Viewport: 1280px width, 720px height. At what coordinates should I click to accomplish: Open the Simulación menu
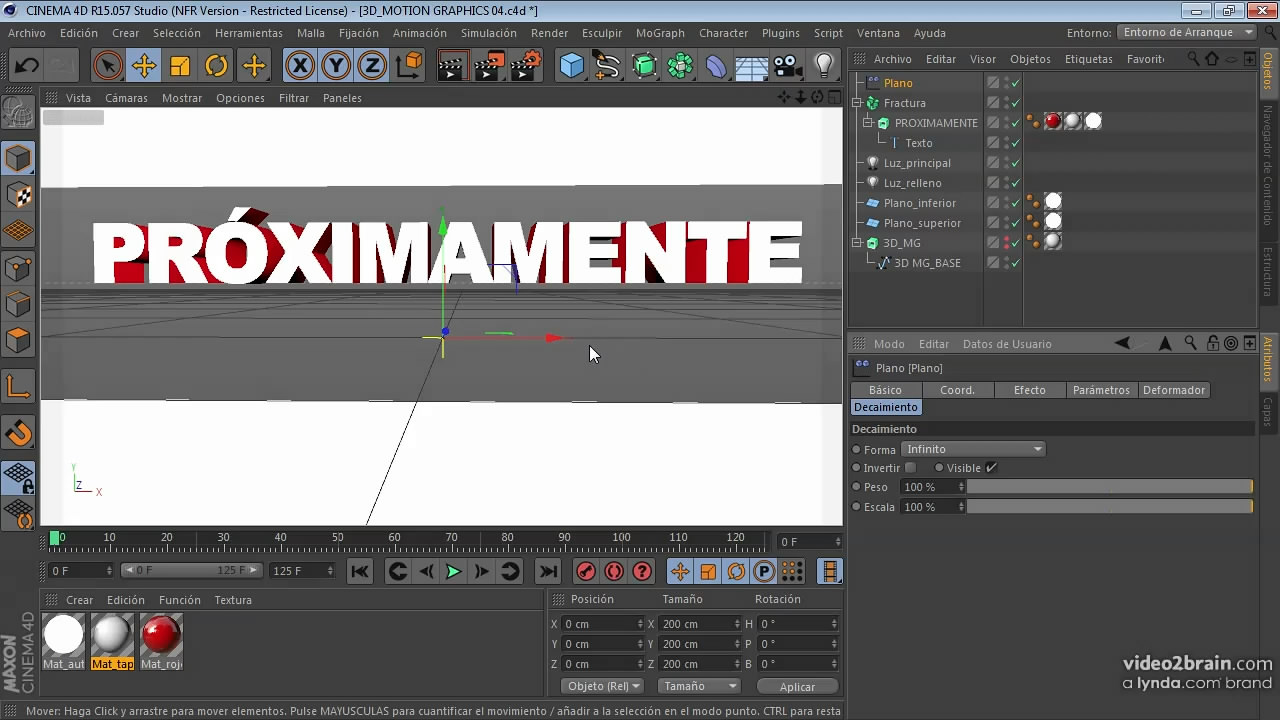[489, 33]
